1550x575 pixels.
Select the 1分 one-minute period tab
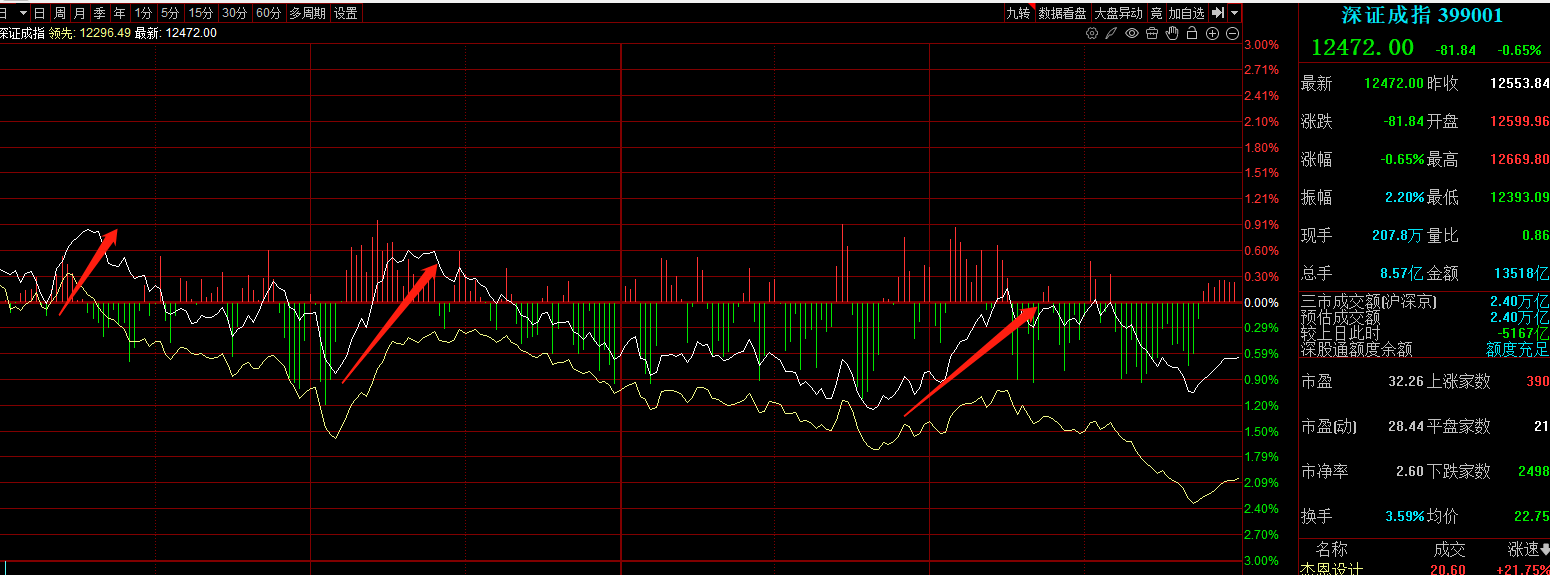pos(144,13)
